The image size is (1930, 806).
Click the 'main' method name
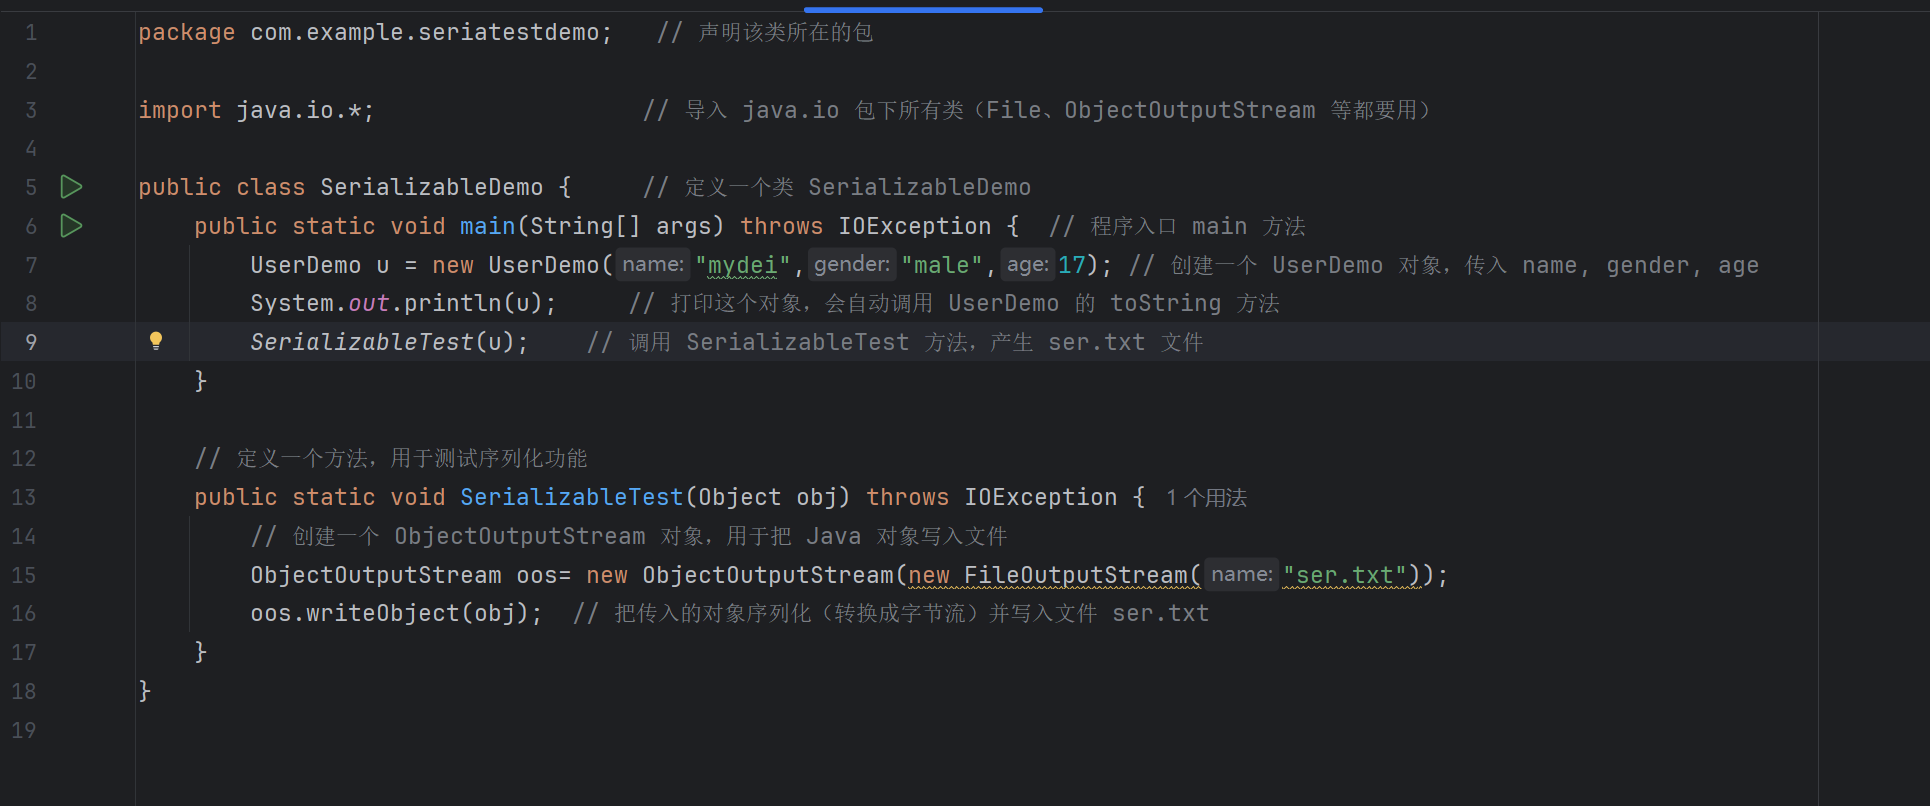coord(488,226)
